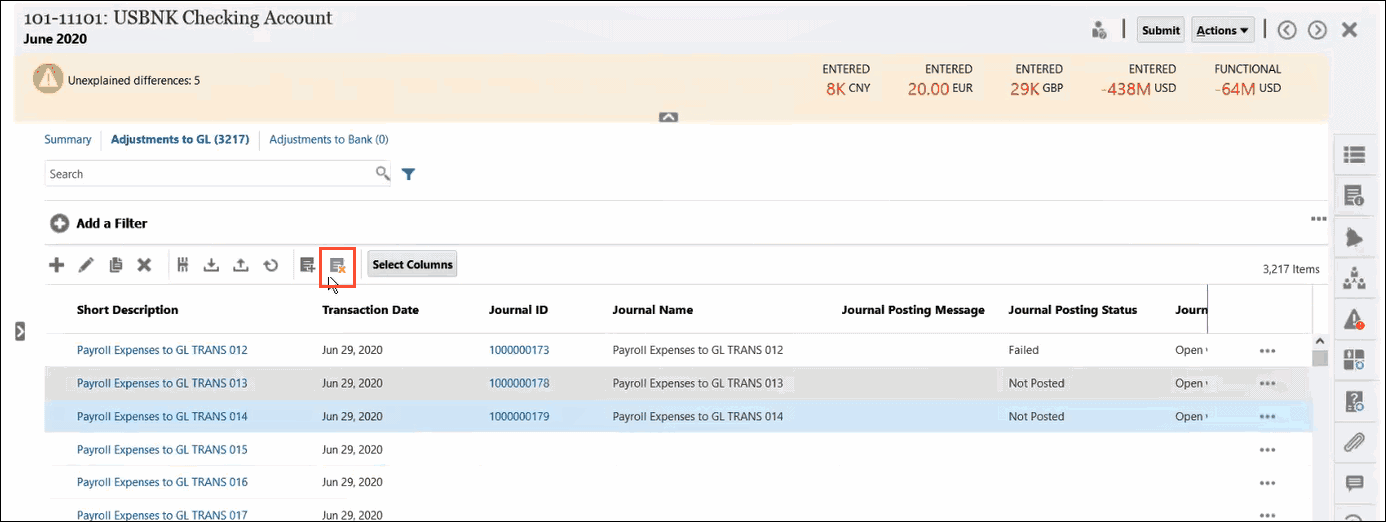This screenshot has height=522, width=1386.
Task: Open the attachments paperclip in right sidebar
Action: click(x=1354, y=441)
